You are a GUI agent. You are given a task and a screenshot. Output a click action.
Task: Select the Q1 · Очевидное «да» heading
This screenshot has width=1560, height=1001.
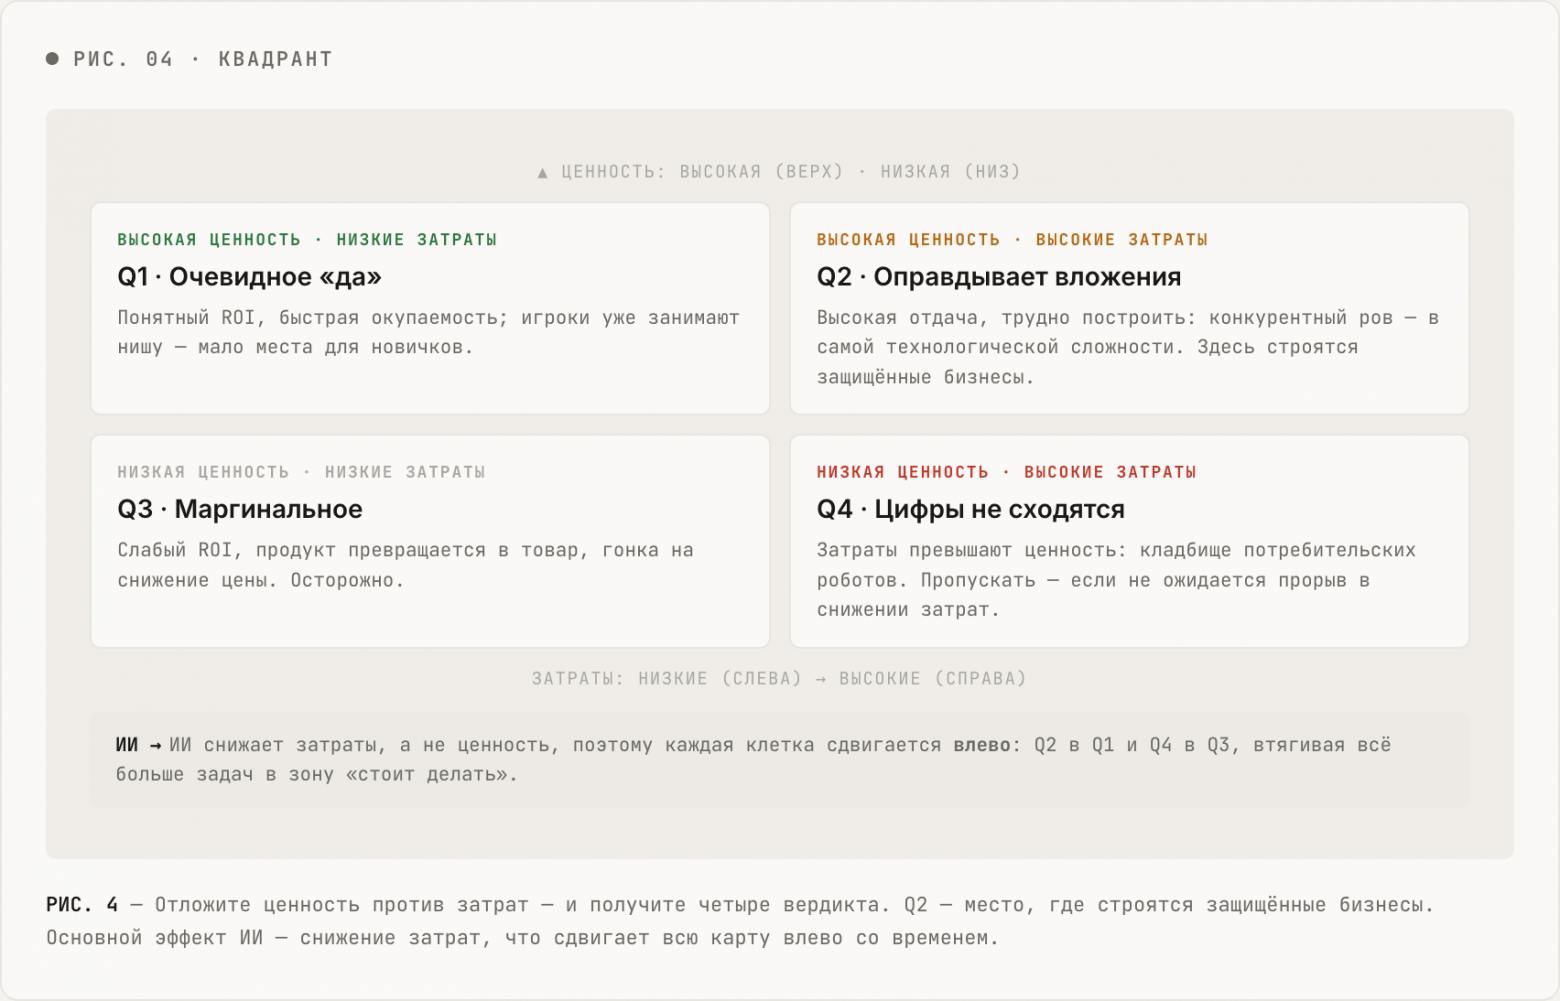(249, 277)
